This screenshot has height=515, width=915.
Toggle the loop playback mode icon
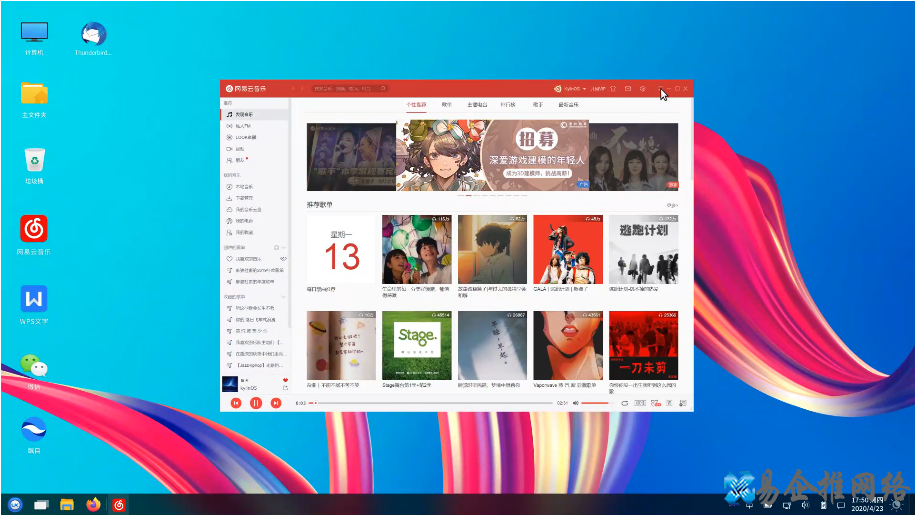click(625, 402)
